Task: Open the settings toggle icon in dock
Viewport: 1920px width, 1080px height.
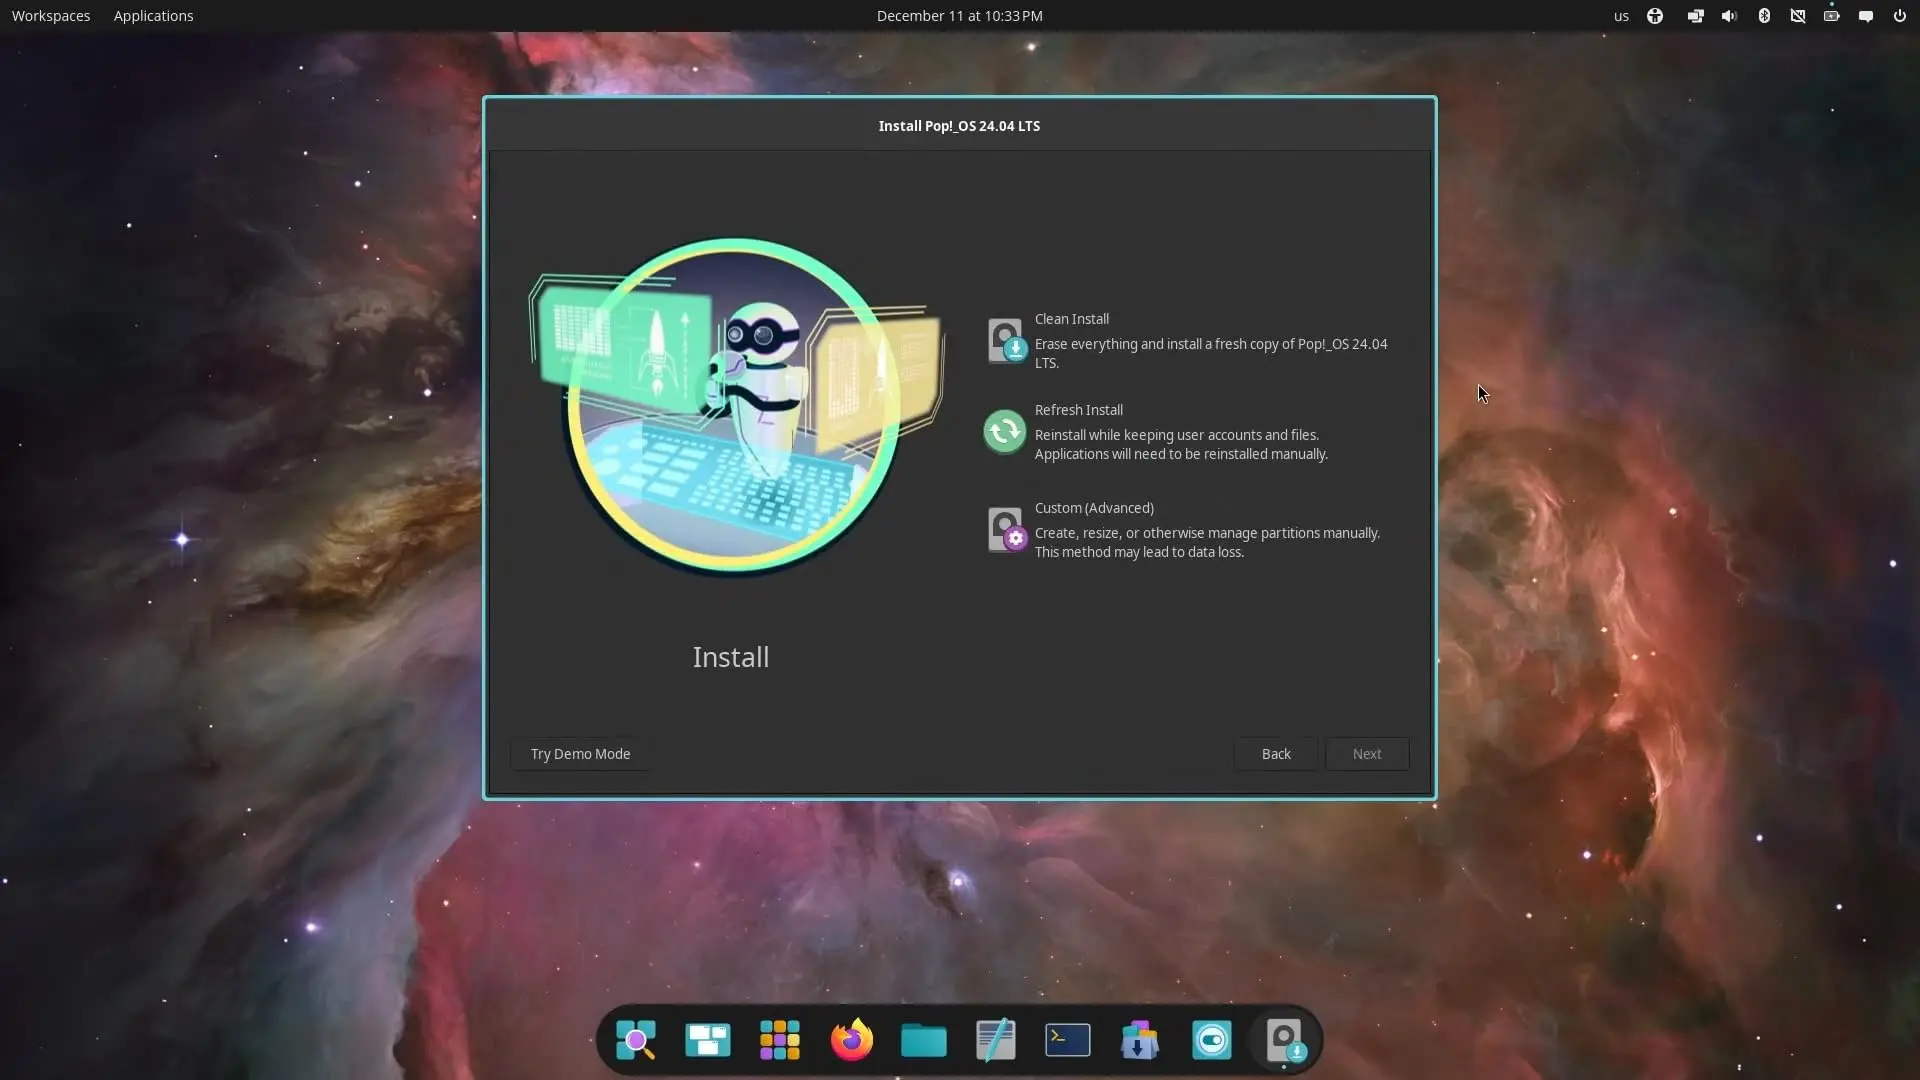Action: click(1212, 1040)
